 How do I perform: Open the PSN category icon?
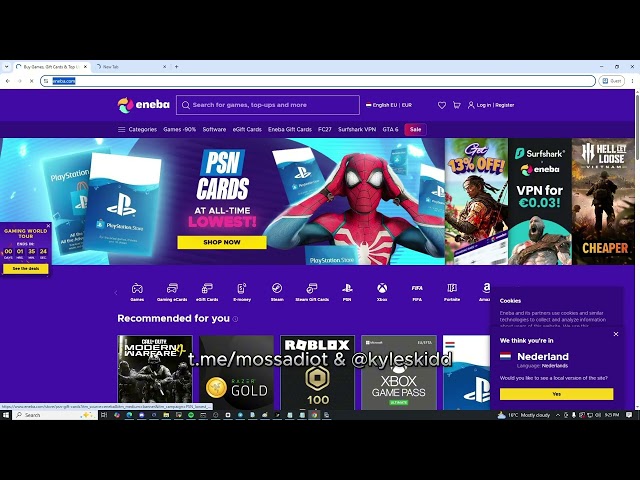[x=347, y=292]
